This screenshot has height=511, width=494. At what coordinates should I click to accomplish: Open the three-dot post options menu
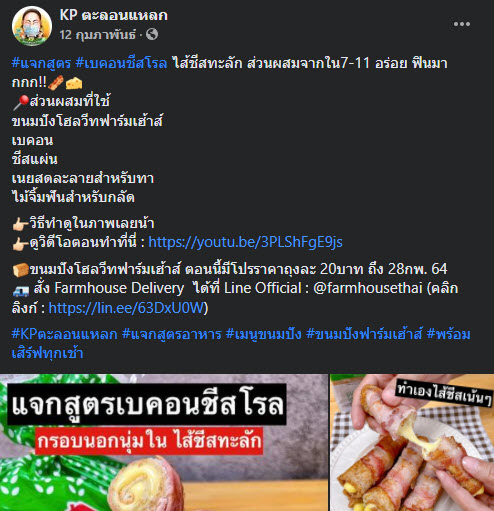462,24
